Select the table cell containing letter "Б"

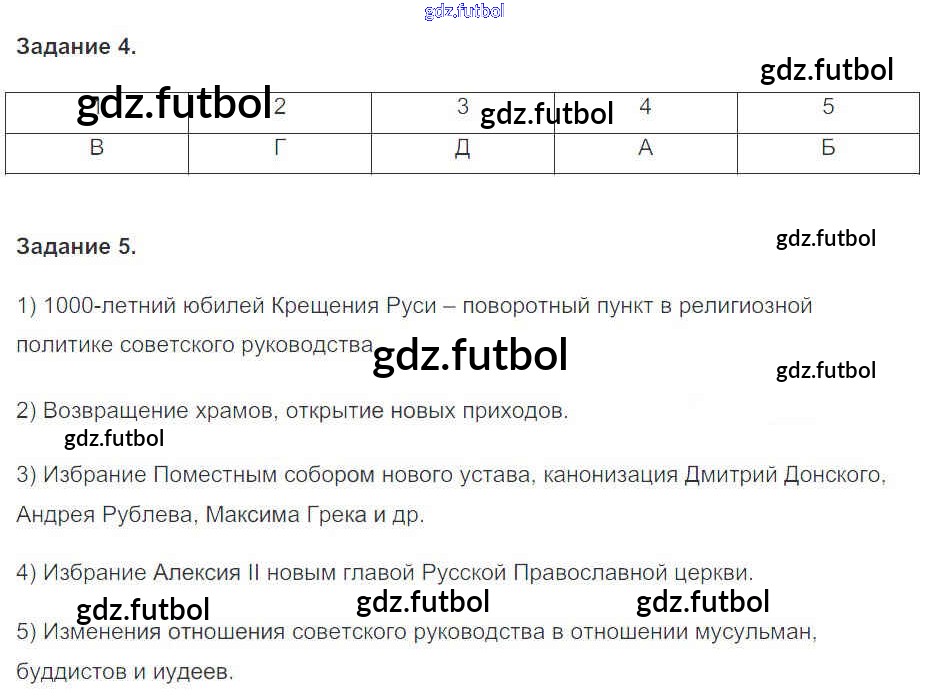click(828, 150)
